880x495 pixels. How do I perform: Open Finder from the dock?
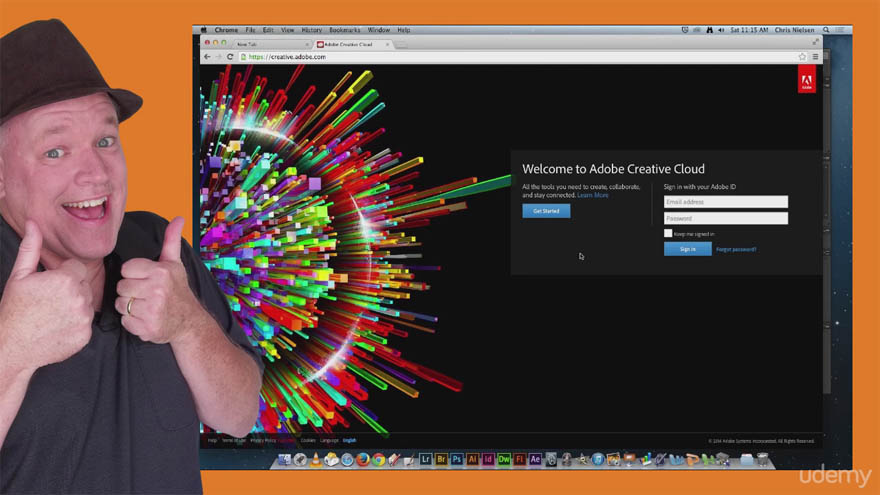point(285,460)
